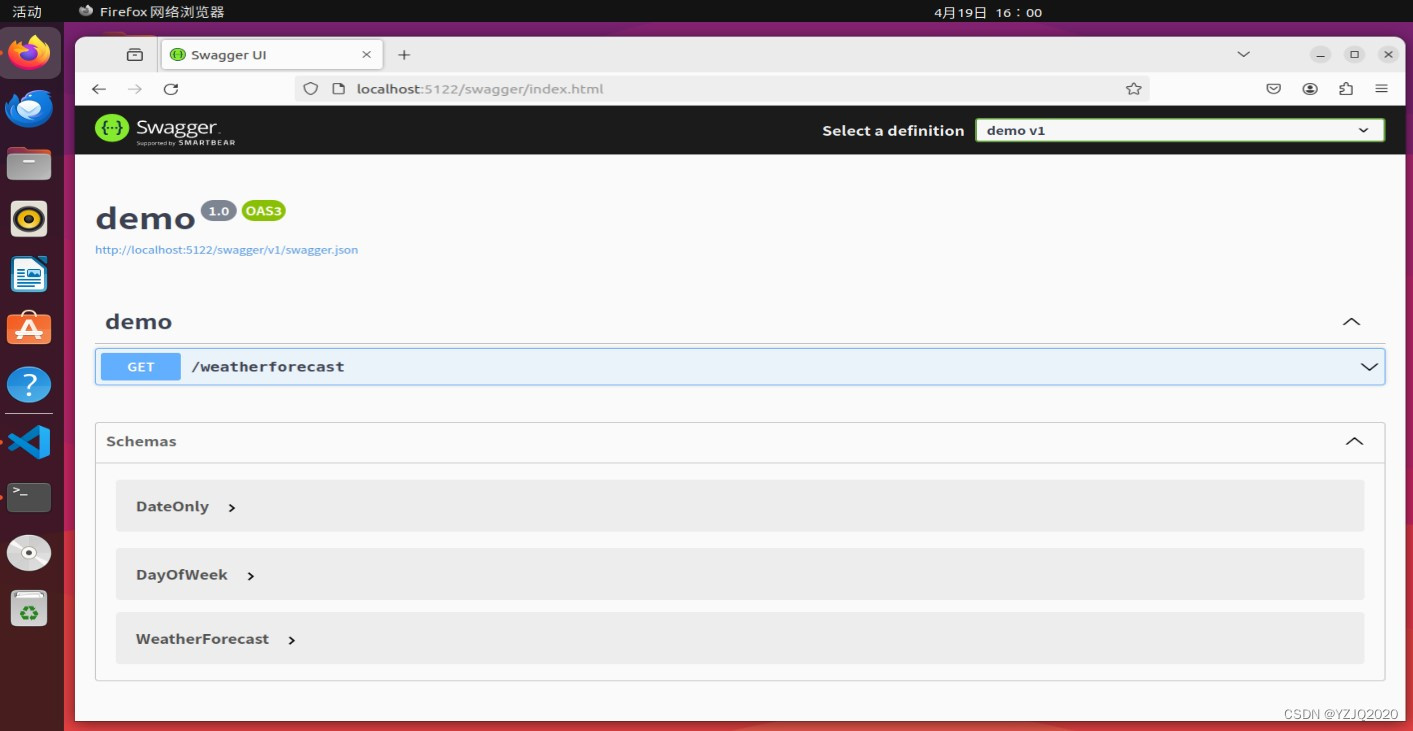The width and height of the screenshot is (1413, 731).
Task: Collapse the Schemas section chevron
Action: point(1354,441)
